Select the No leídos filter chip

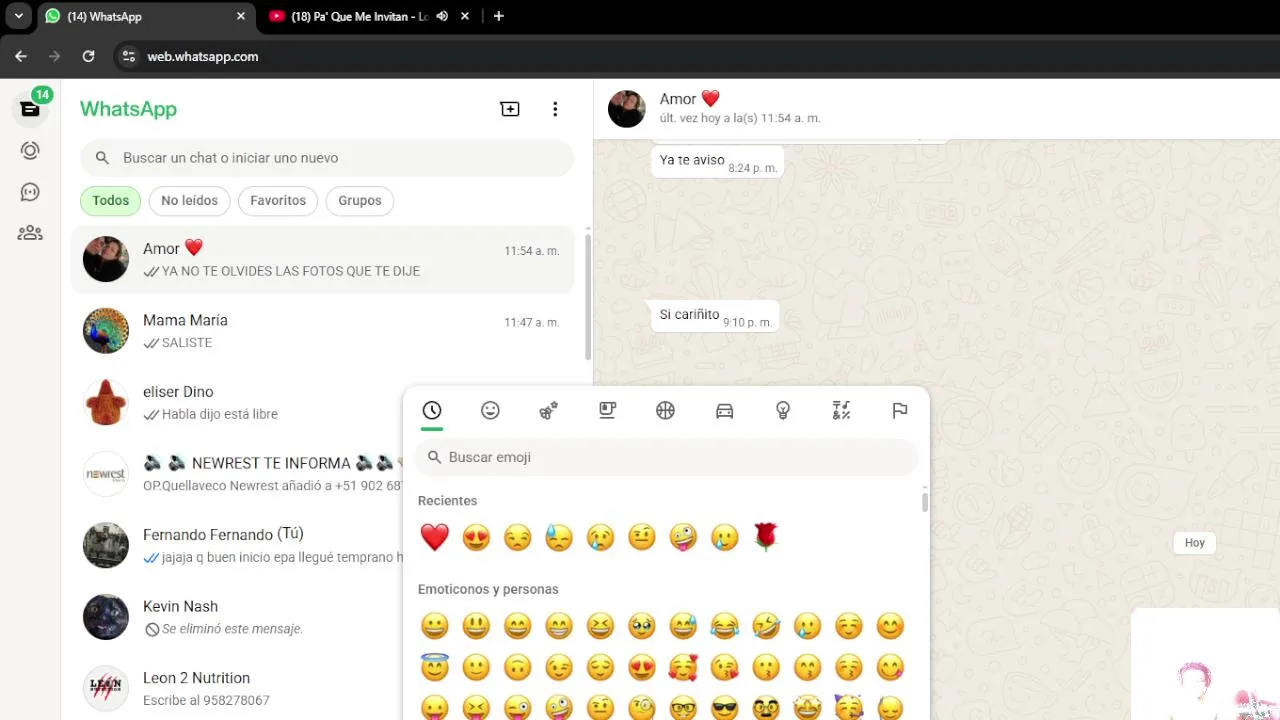[x=189, y=201]
